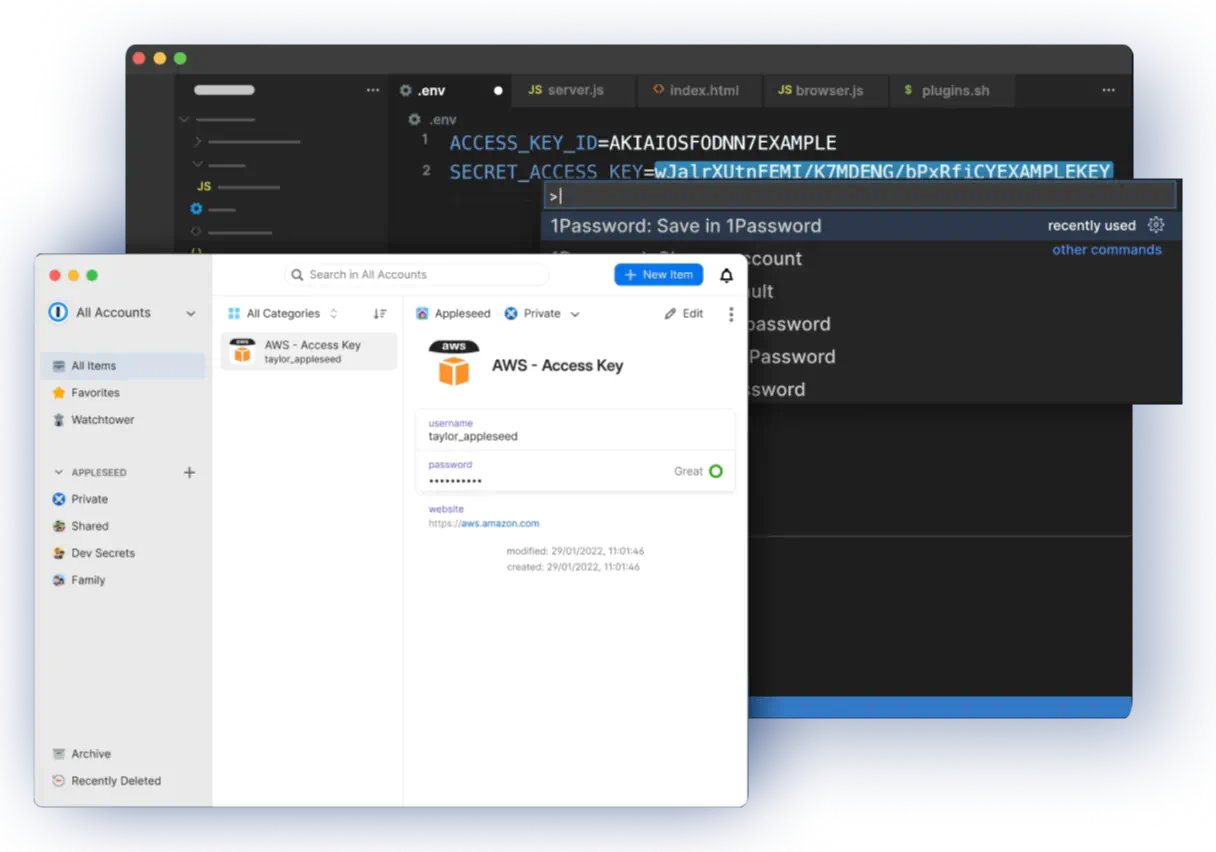Select the AWS - Access Key list item
1216x852 pixels.
pyautogui.click(x=309, y=351)
